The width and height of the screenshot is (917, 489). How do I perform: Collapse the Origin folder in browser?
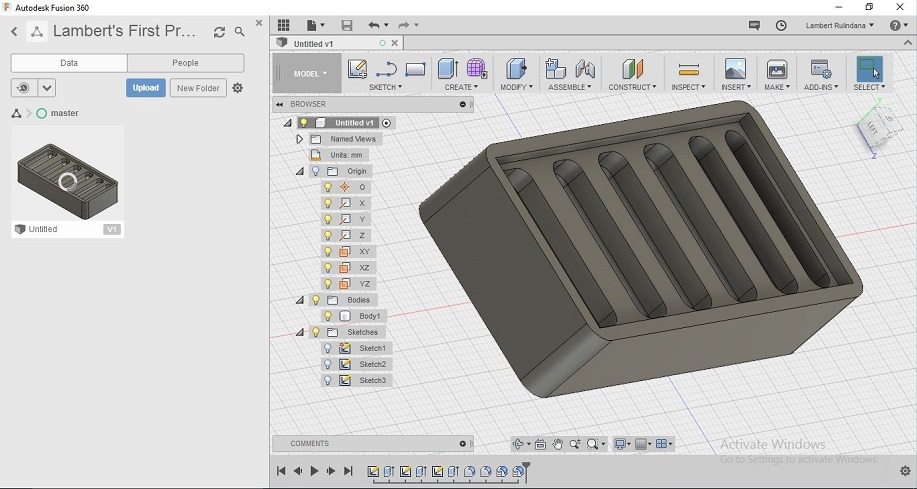pos(299,171)
